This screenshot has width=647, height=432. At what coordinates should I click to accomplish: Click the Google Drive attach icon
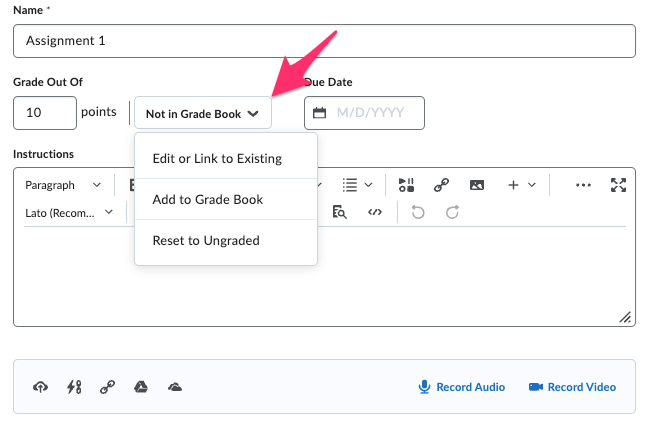[x=141, y=387]
